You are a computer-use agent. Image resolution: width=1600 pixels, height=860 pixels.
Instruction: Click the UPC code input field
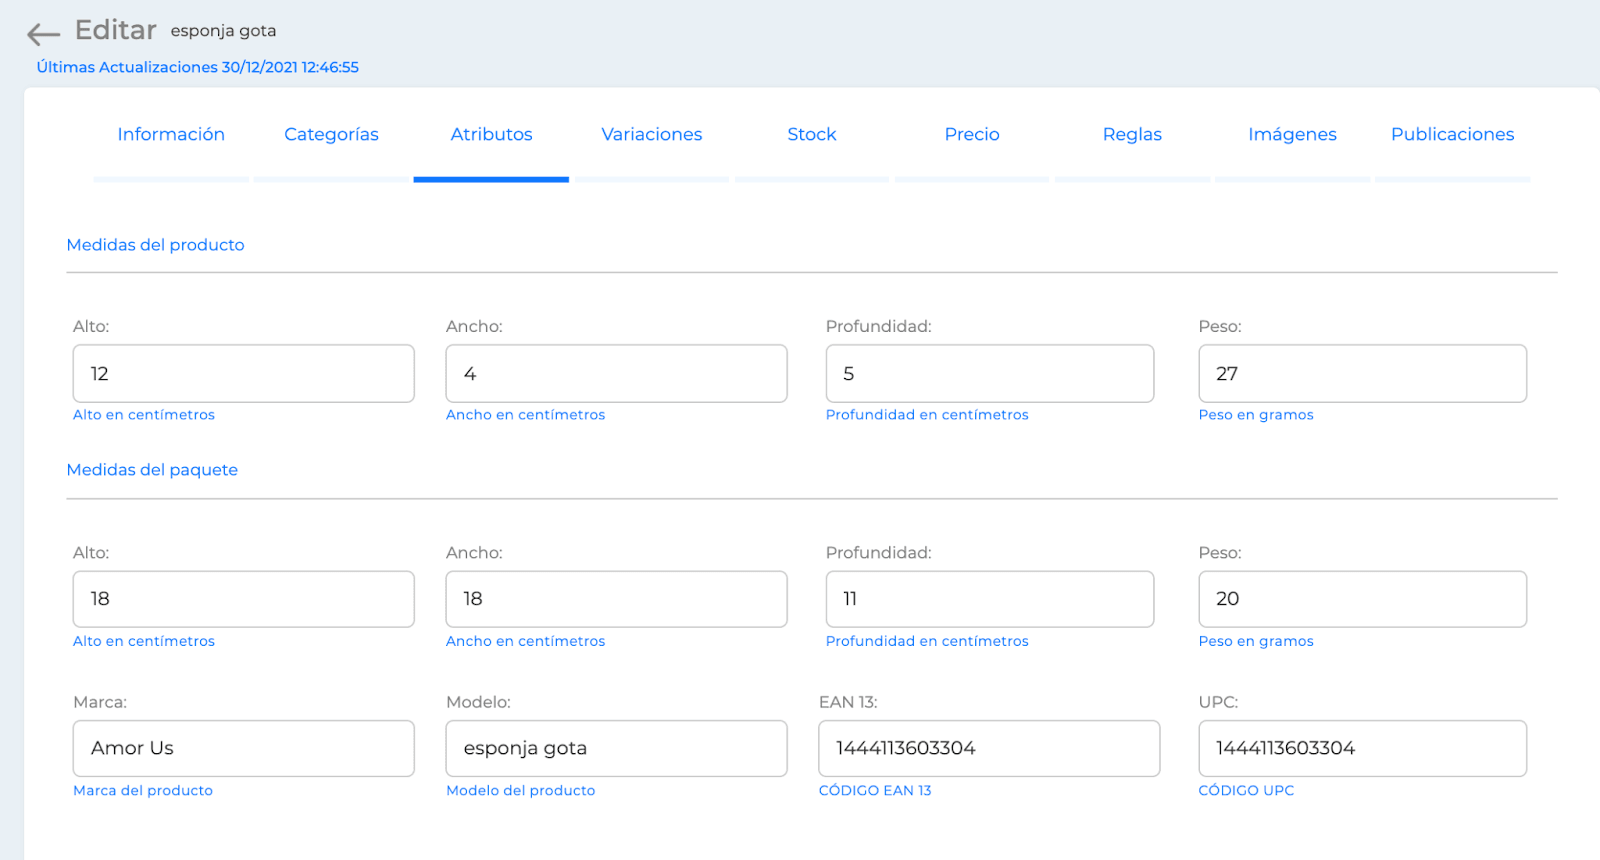1363,748
